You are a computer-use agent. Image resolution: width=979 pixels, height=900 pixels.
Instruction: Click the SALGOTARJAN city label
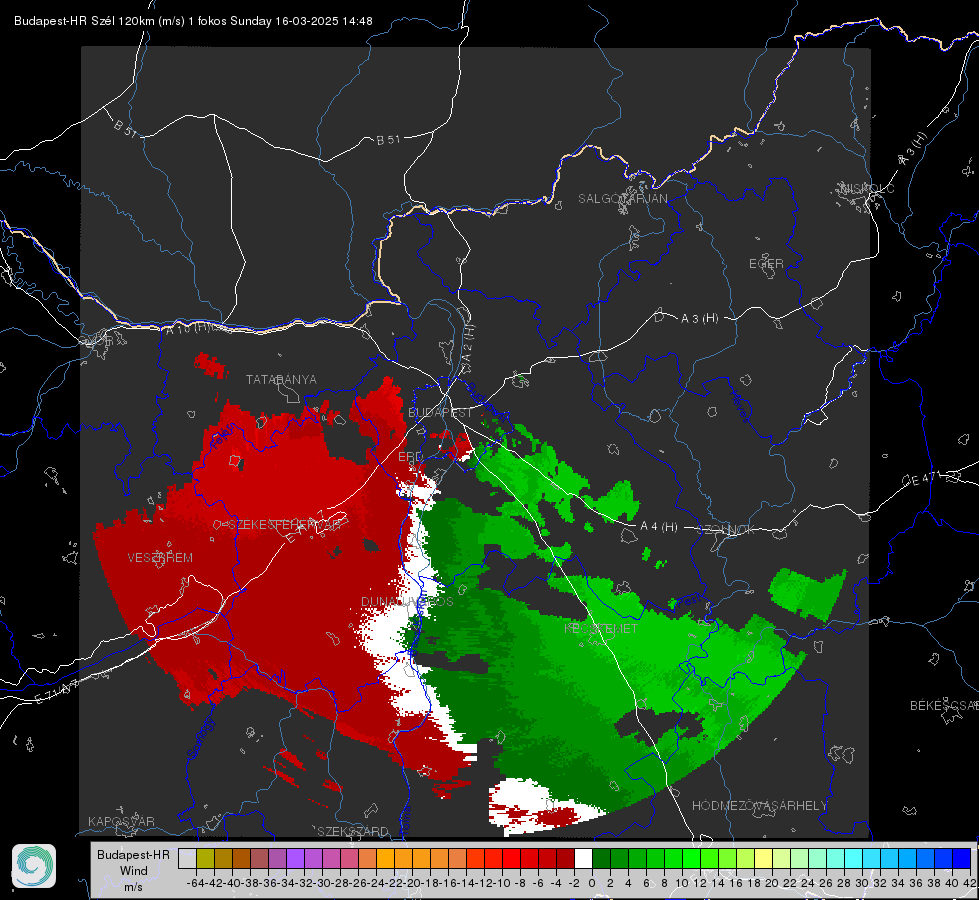tap(622, 199)
